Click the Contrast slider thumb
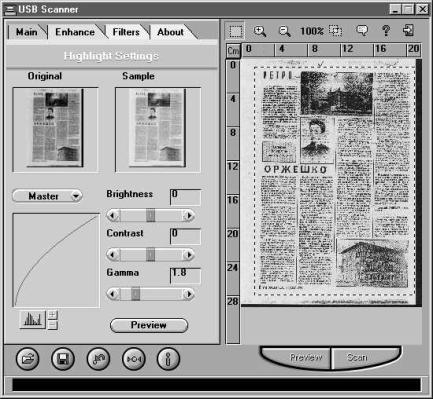This screenshot has width=433, height=399. point(151,255)
